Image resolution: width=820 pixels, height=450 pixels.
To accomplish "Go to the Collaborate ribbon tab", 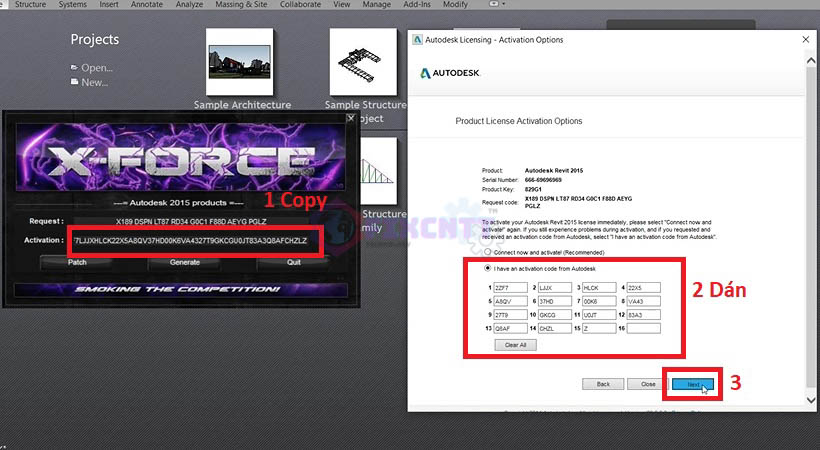I will [x=300, y=4].
